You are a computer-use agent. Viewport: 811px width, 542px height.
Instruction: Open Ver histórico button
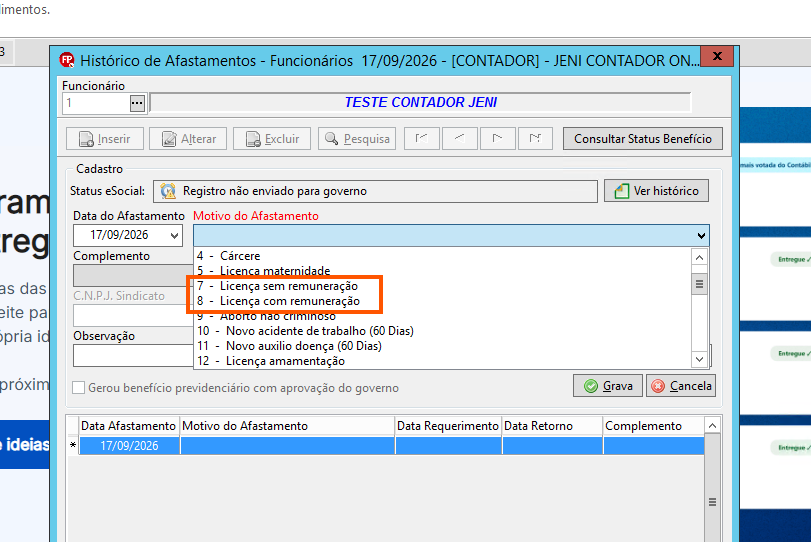656,191
